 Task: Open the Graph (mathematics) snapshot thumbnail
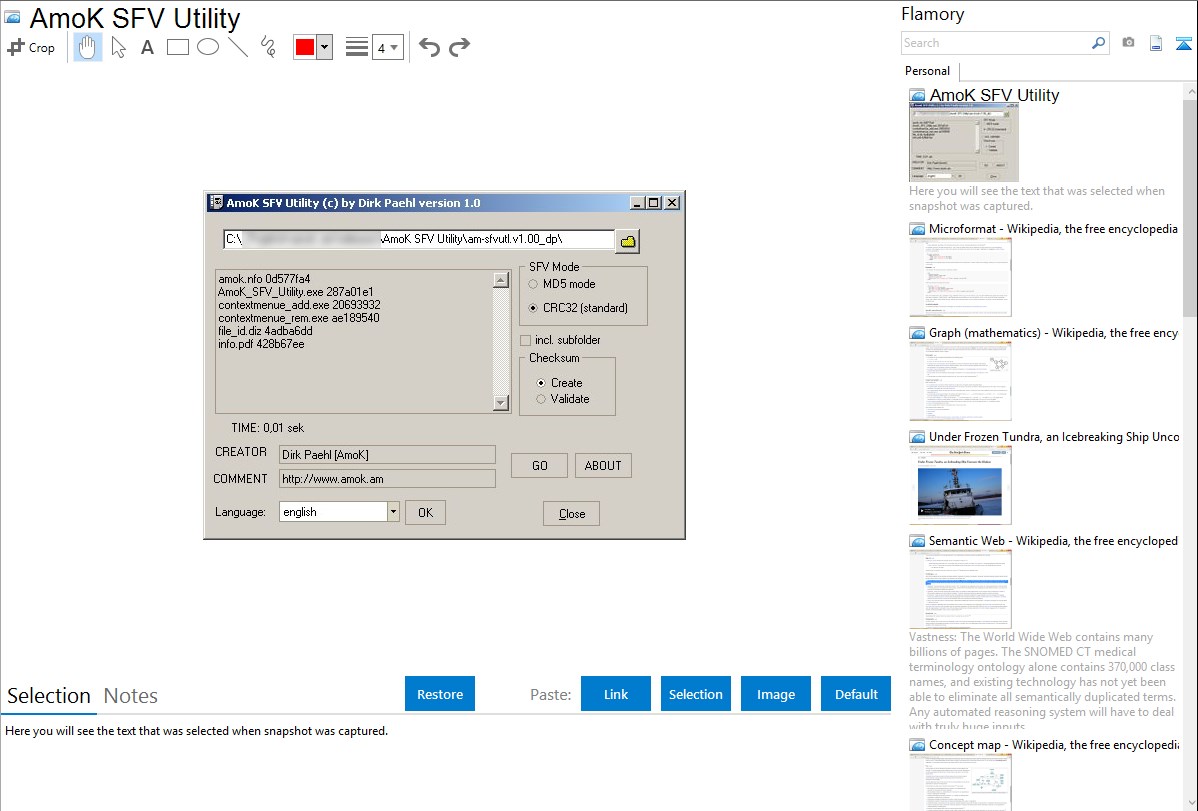[960, 381]
